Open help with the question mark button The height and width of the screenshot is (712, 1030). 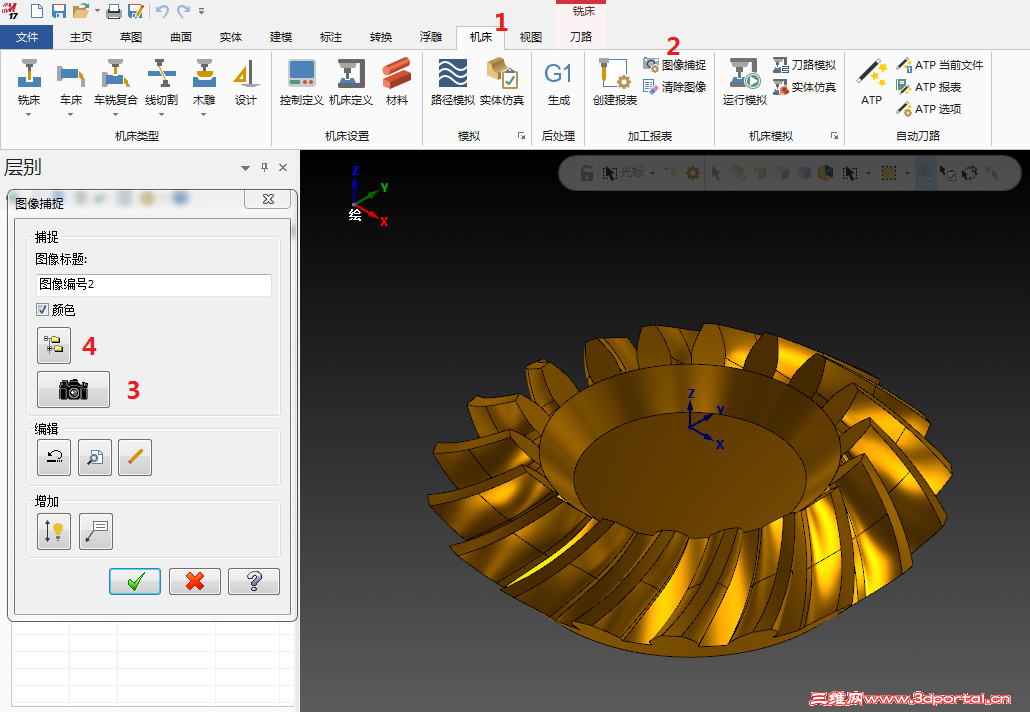254,581
